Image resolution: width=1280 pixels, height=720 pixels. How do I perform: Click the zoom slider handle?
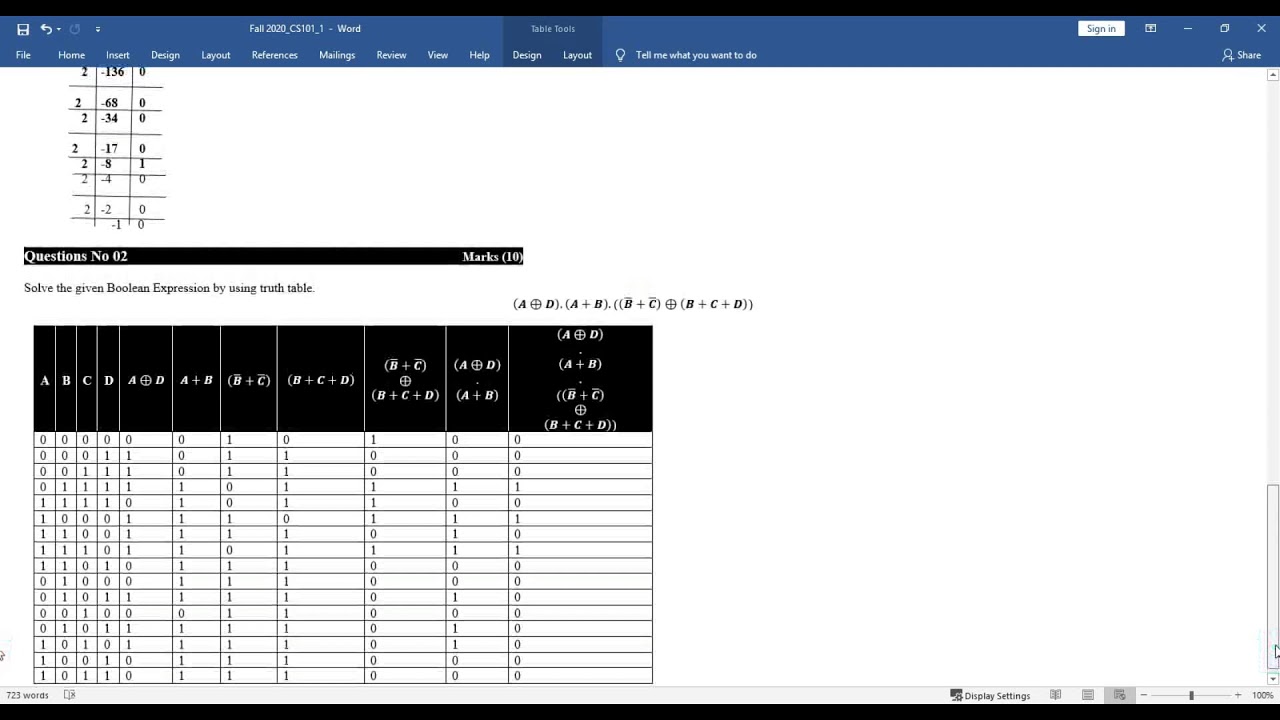click(x=1191, y=695)
